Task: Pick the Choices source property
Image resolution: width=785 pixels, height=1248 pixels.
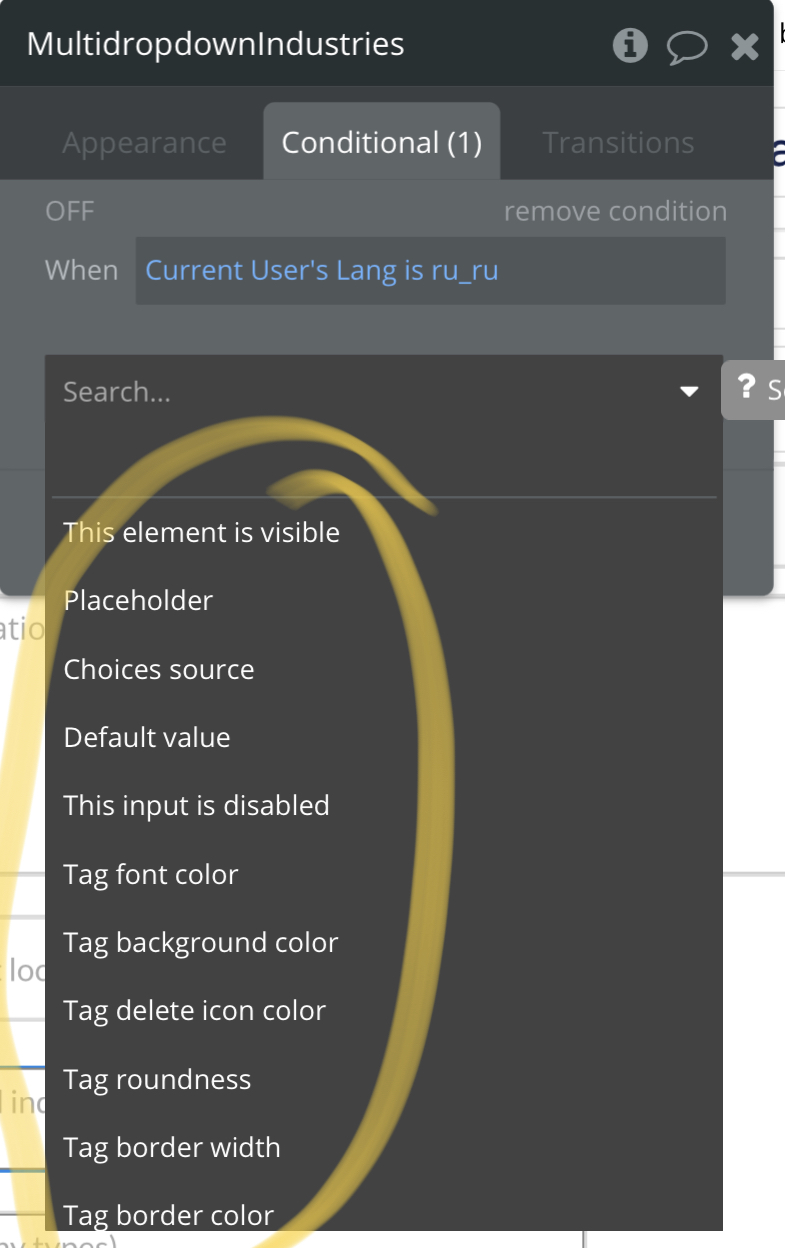Action: click(384, 669)
